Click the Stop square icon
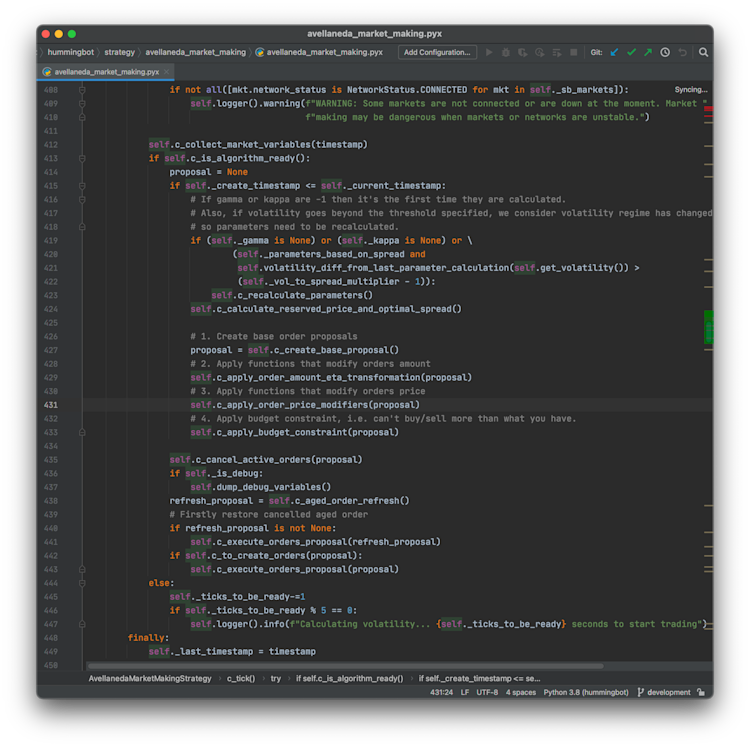This screenshot has width=750, height=747. (574, 53)
